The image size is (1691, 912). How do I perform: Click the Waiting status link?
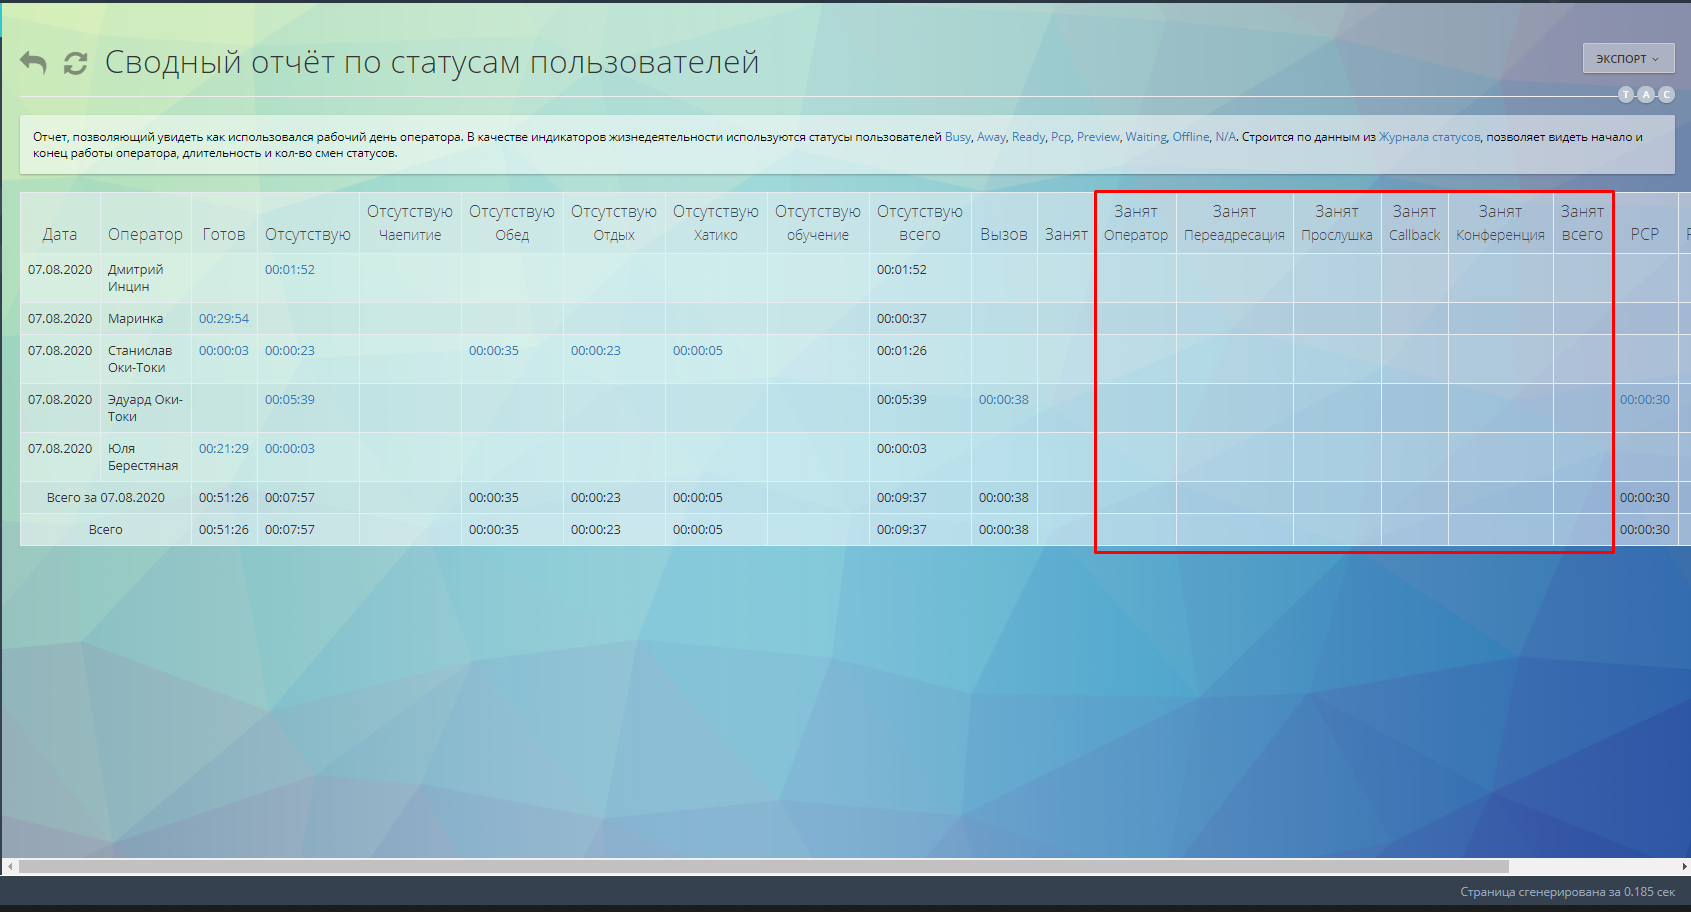(1146, 137)
